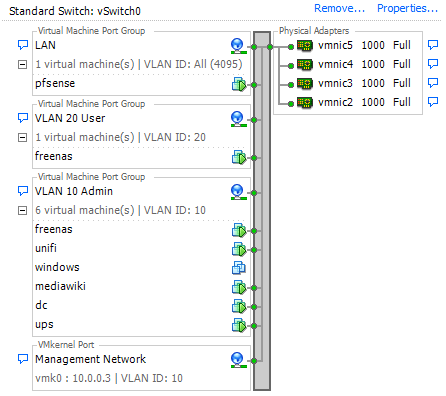Click the pfsense VM icon

239,84
